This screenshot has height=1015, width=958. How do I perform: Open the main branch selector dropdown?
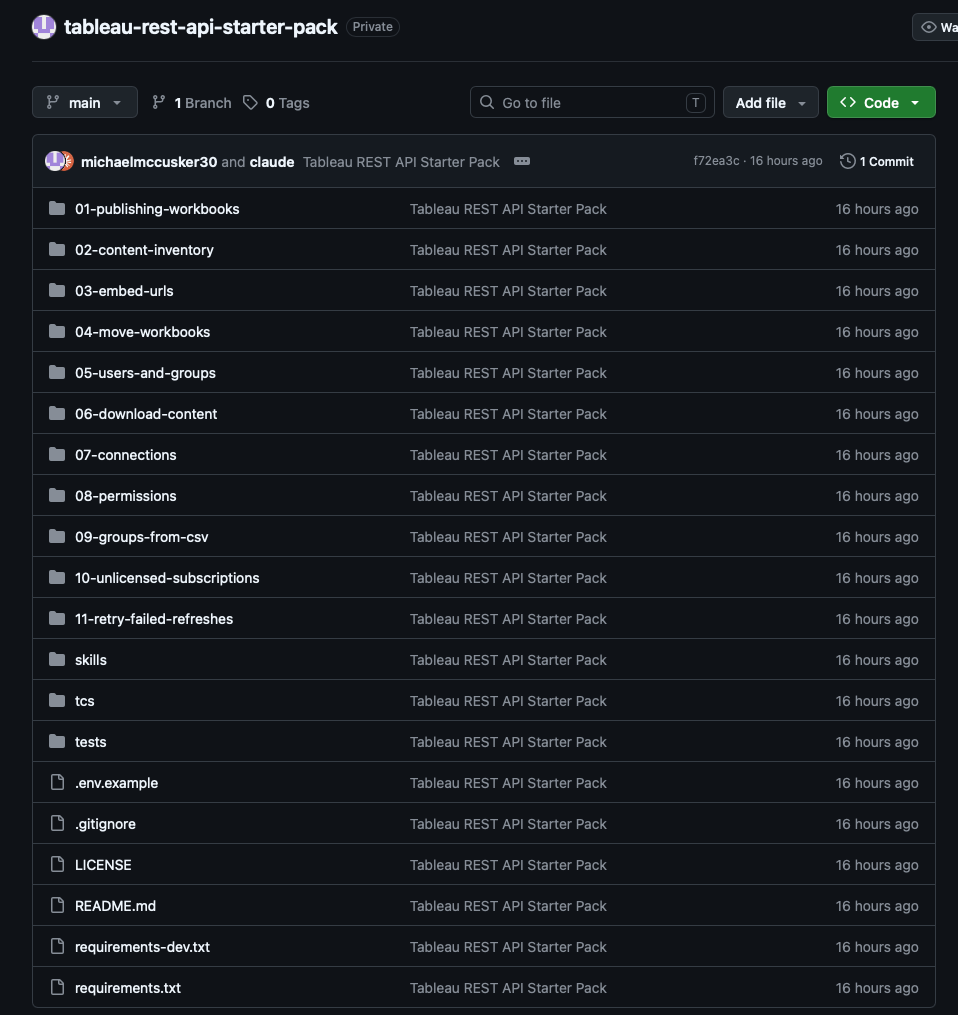(85, 102)
